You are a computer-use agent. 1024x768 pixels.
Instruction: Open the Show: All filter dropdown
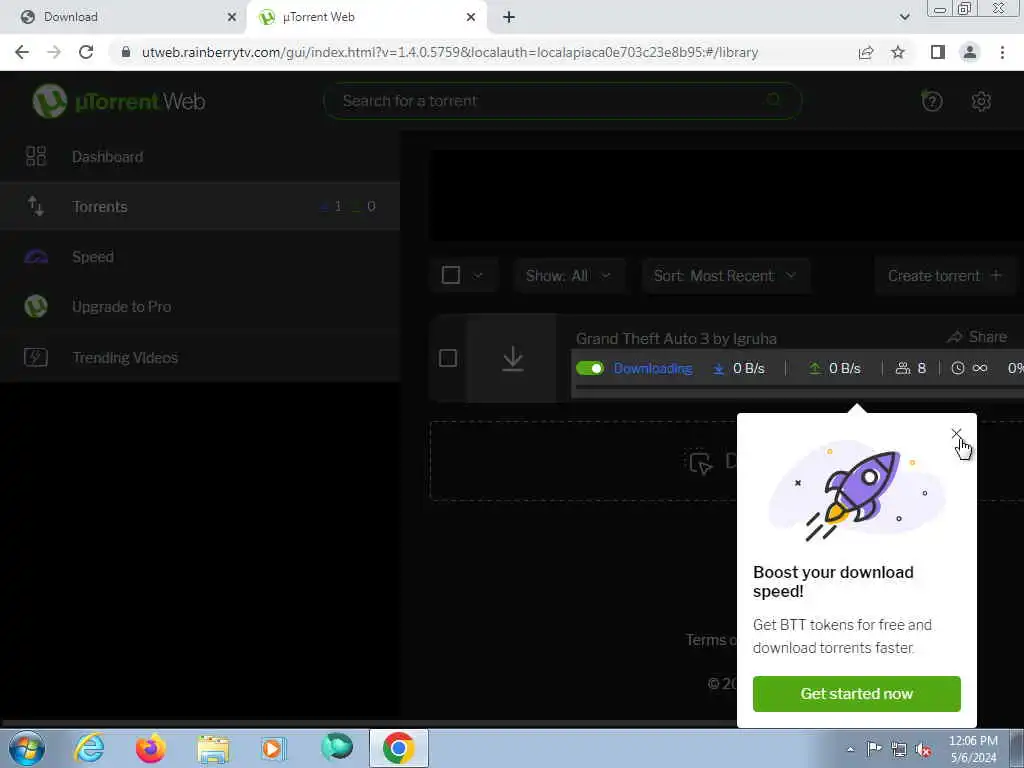pyautogui.click(x=568, y=276)
